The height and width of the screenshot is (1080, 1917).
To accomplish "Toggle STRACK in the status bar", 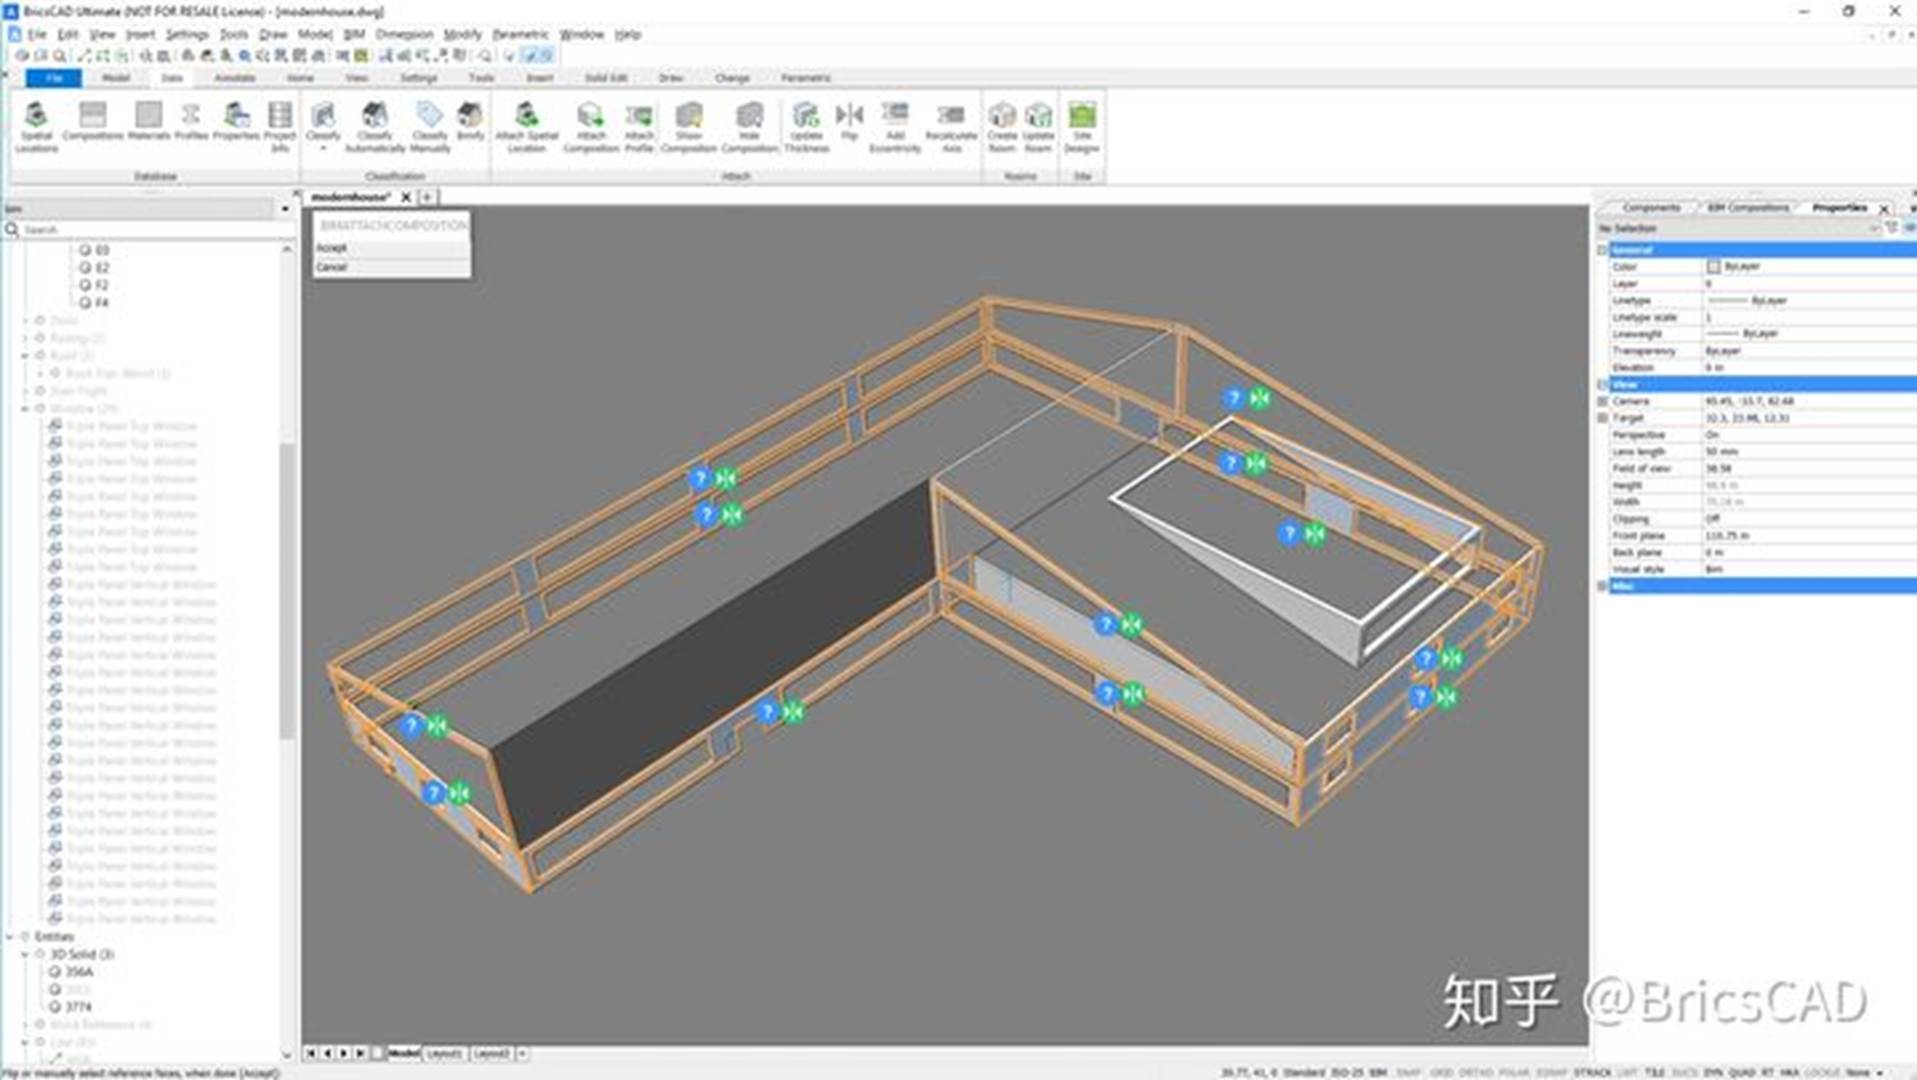I will point(1592,1072).
